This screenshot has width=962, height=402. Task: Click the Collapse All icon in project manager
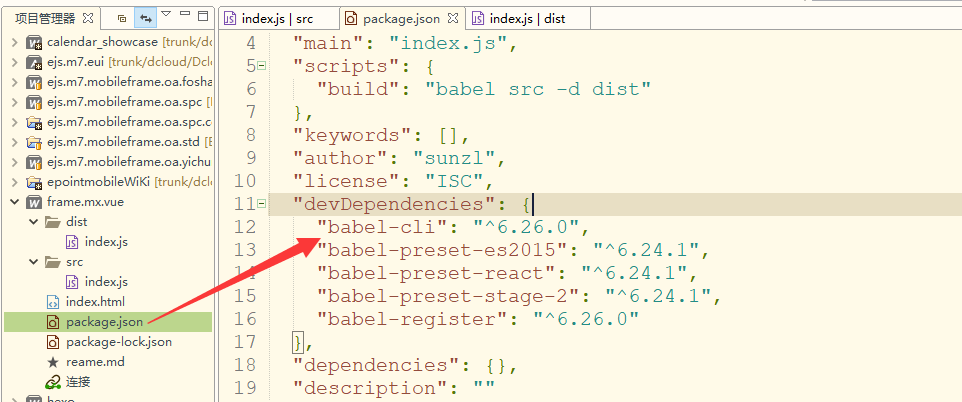(121, 18)
